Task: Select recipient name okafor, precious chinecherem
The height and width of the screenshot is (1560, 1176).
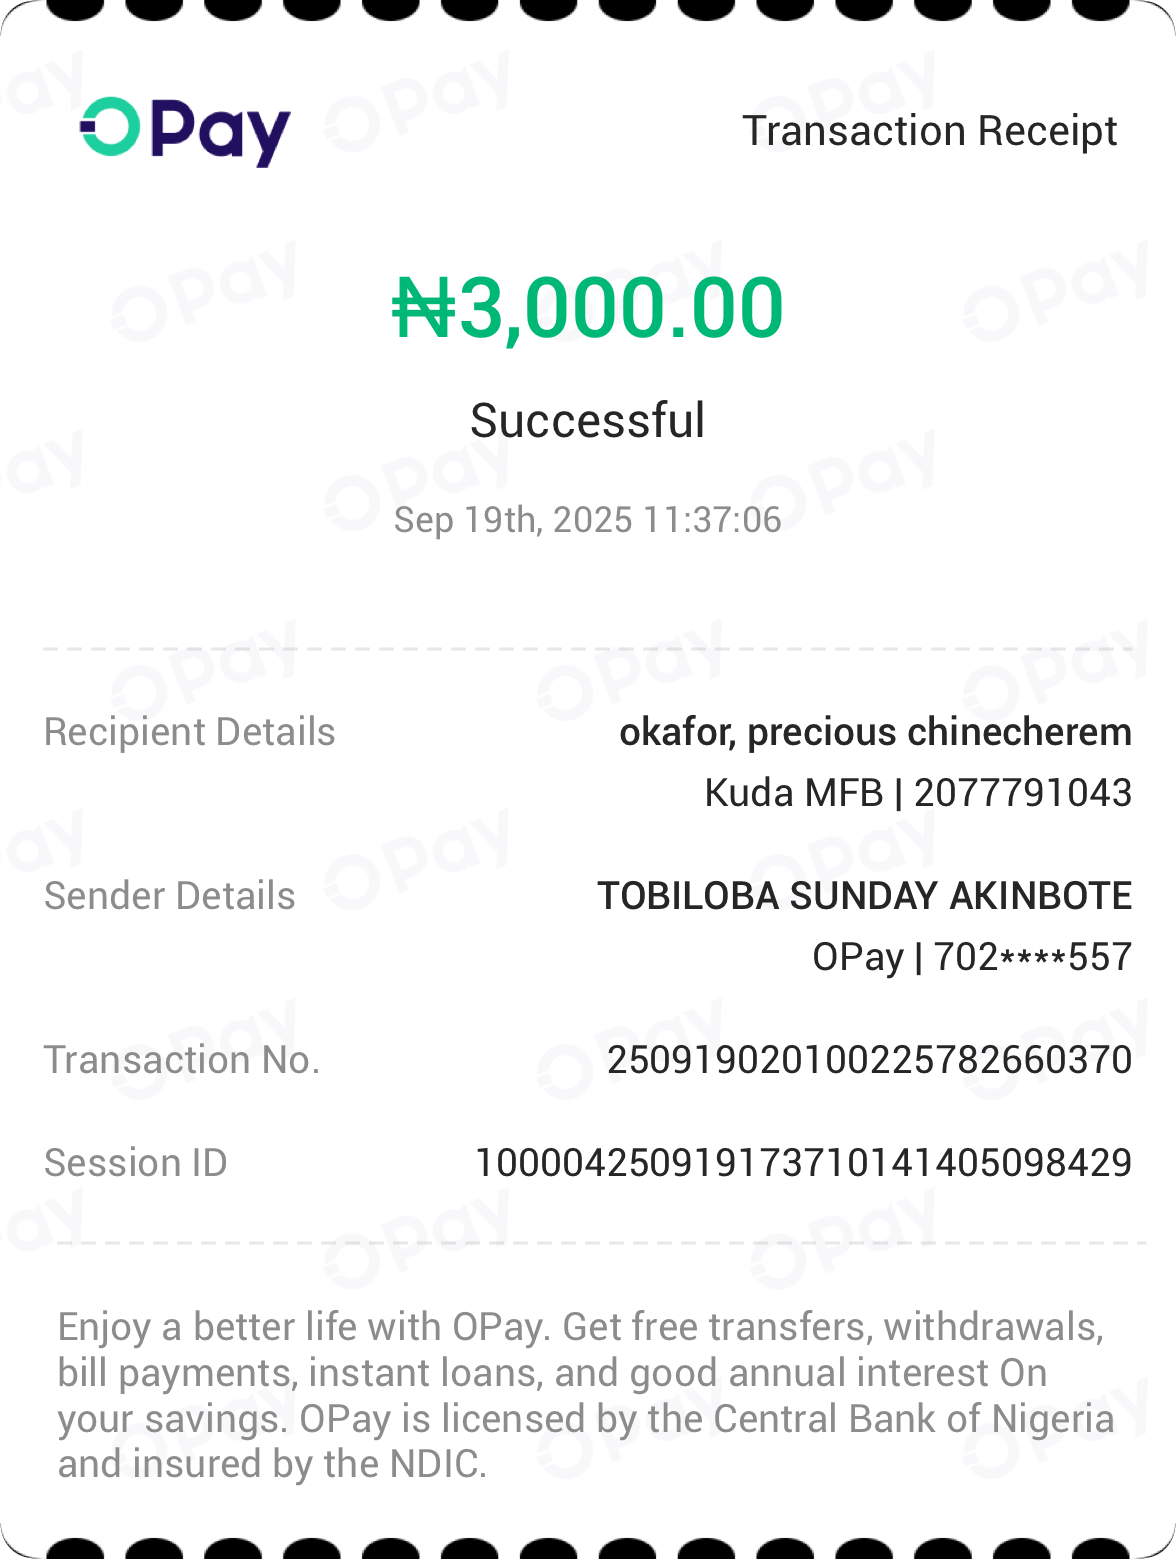Action: pyautogui.click(x=875, y=732)
